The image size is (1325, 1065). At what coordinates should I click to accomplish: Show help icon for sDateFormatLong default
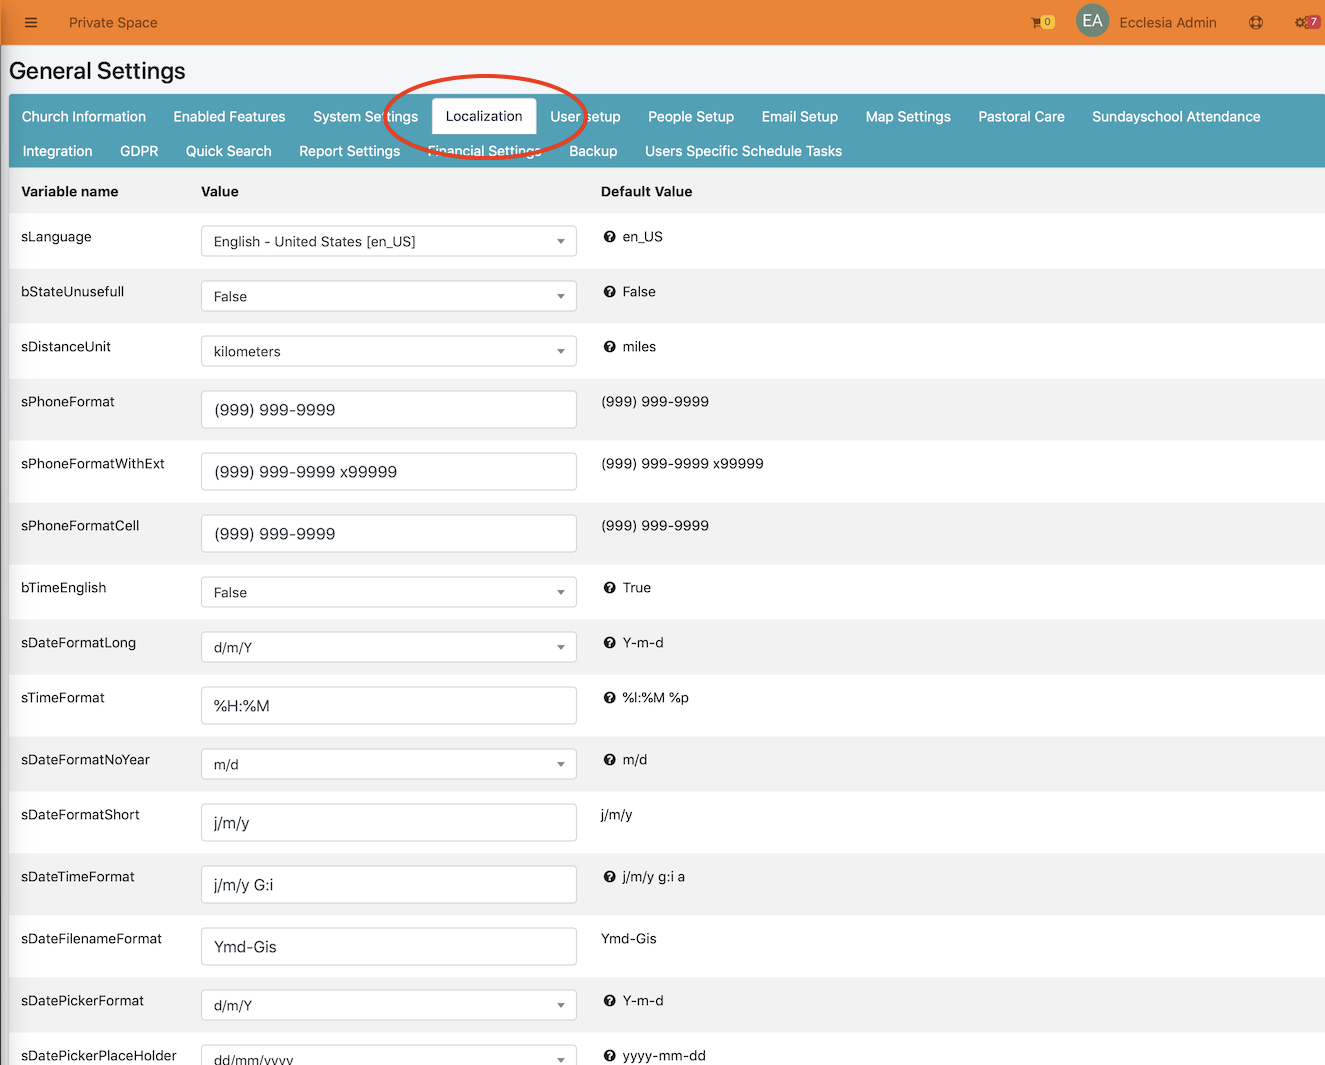[609, 643]
